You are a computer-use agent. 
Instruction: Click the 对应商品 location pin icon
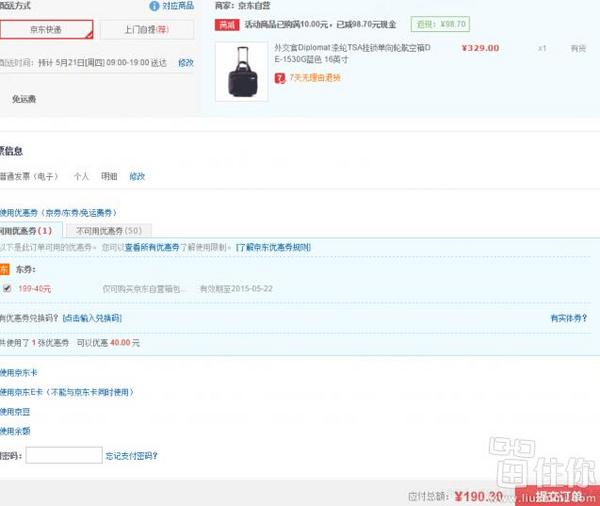(153, 6)
